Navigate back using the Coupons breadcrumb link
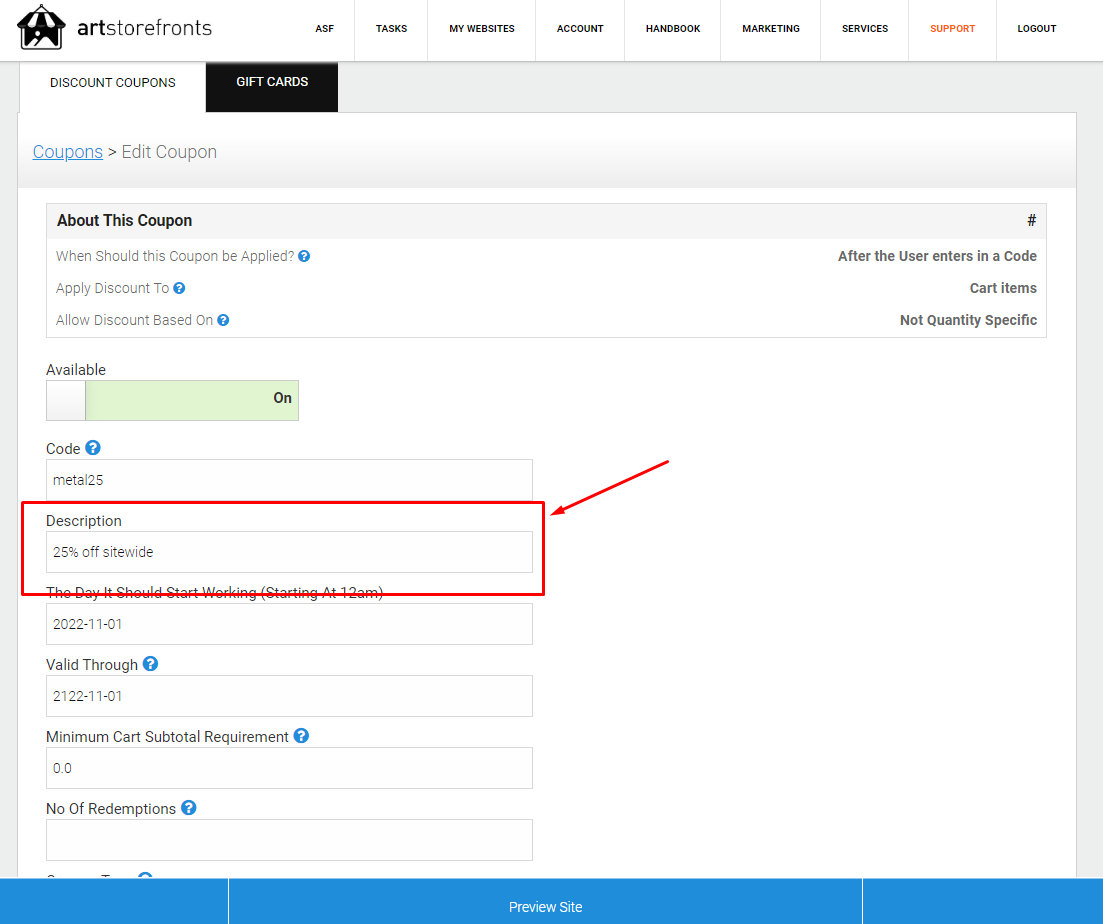The width and height of the screenshot is (1103, 924). (x=67, y=151)
